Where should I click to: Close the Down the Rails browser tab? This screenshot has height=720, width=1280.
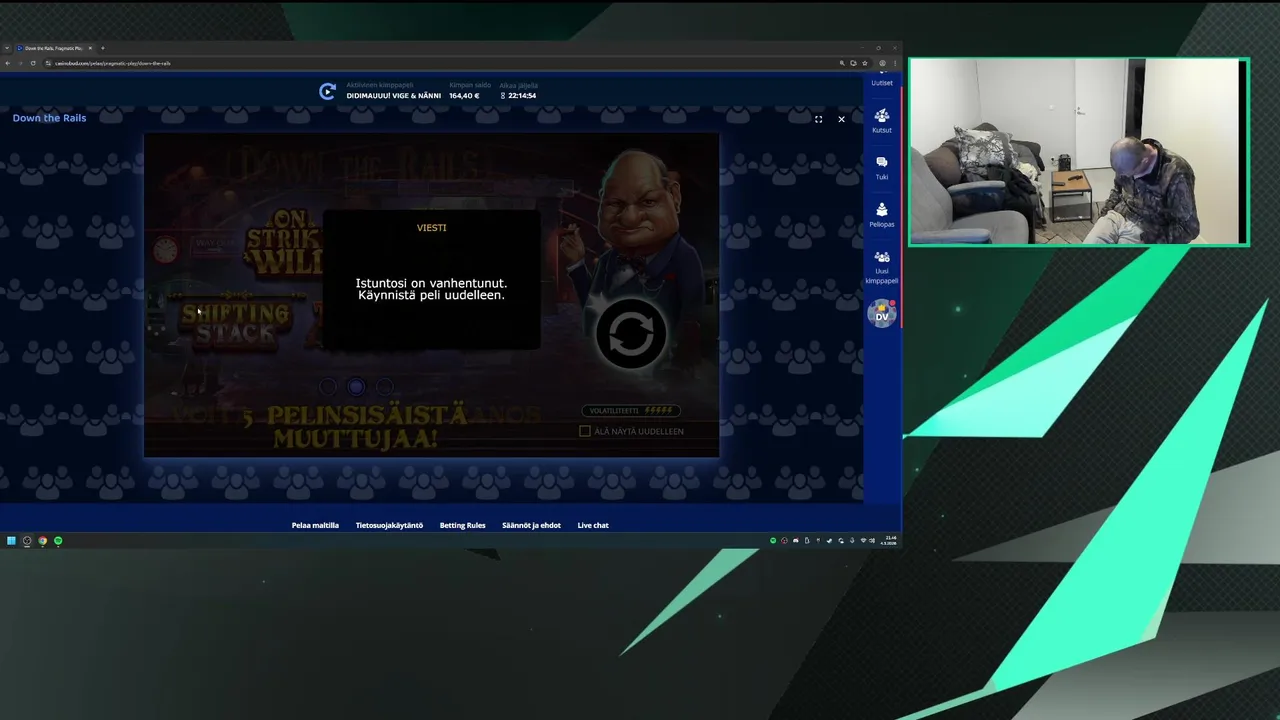coord(90,48)
